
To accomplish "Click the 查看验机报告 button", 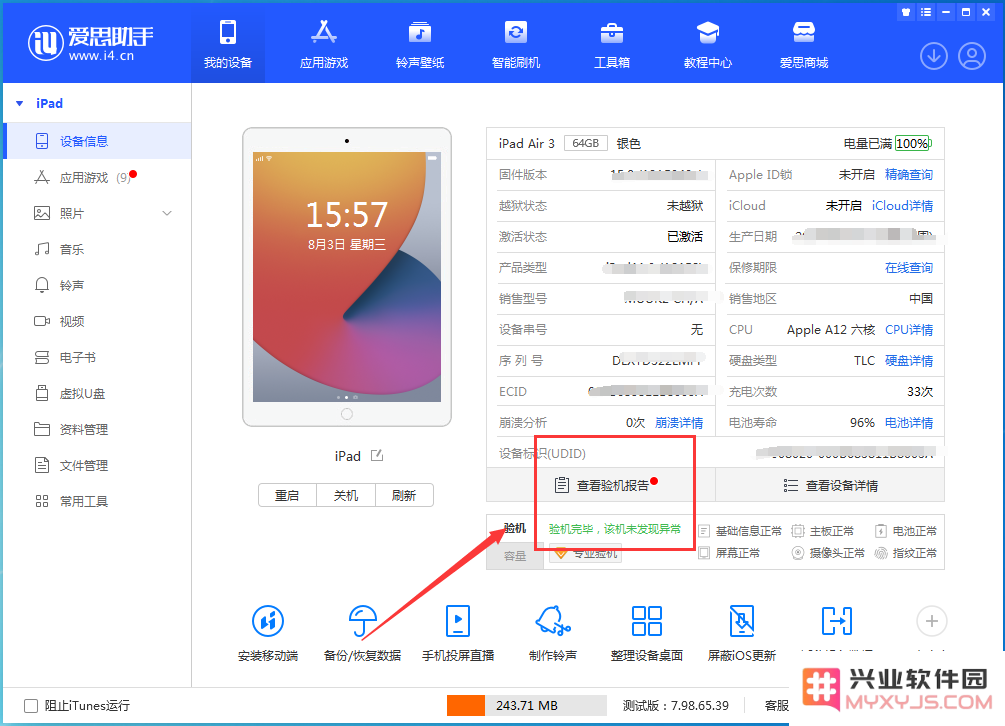I will point(601,485).
